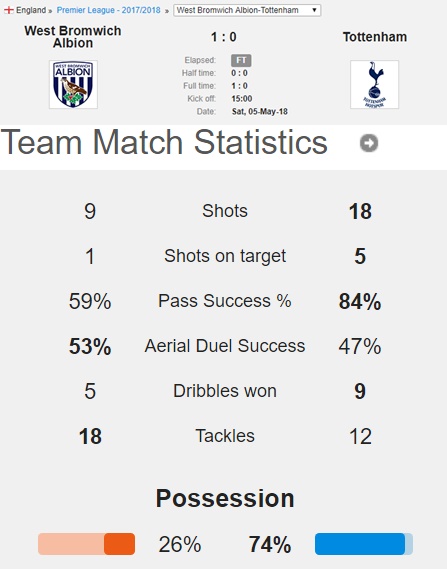Image resolution: width=447 pixels, height=569 pixels.
Task: Open the West Bromwich Albion club crest
Action: tap(73, 84)
